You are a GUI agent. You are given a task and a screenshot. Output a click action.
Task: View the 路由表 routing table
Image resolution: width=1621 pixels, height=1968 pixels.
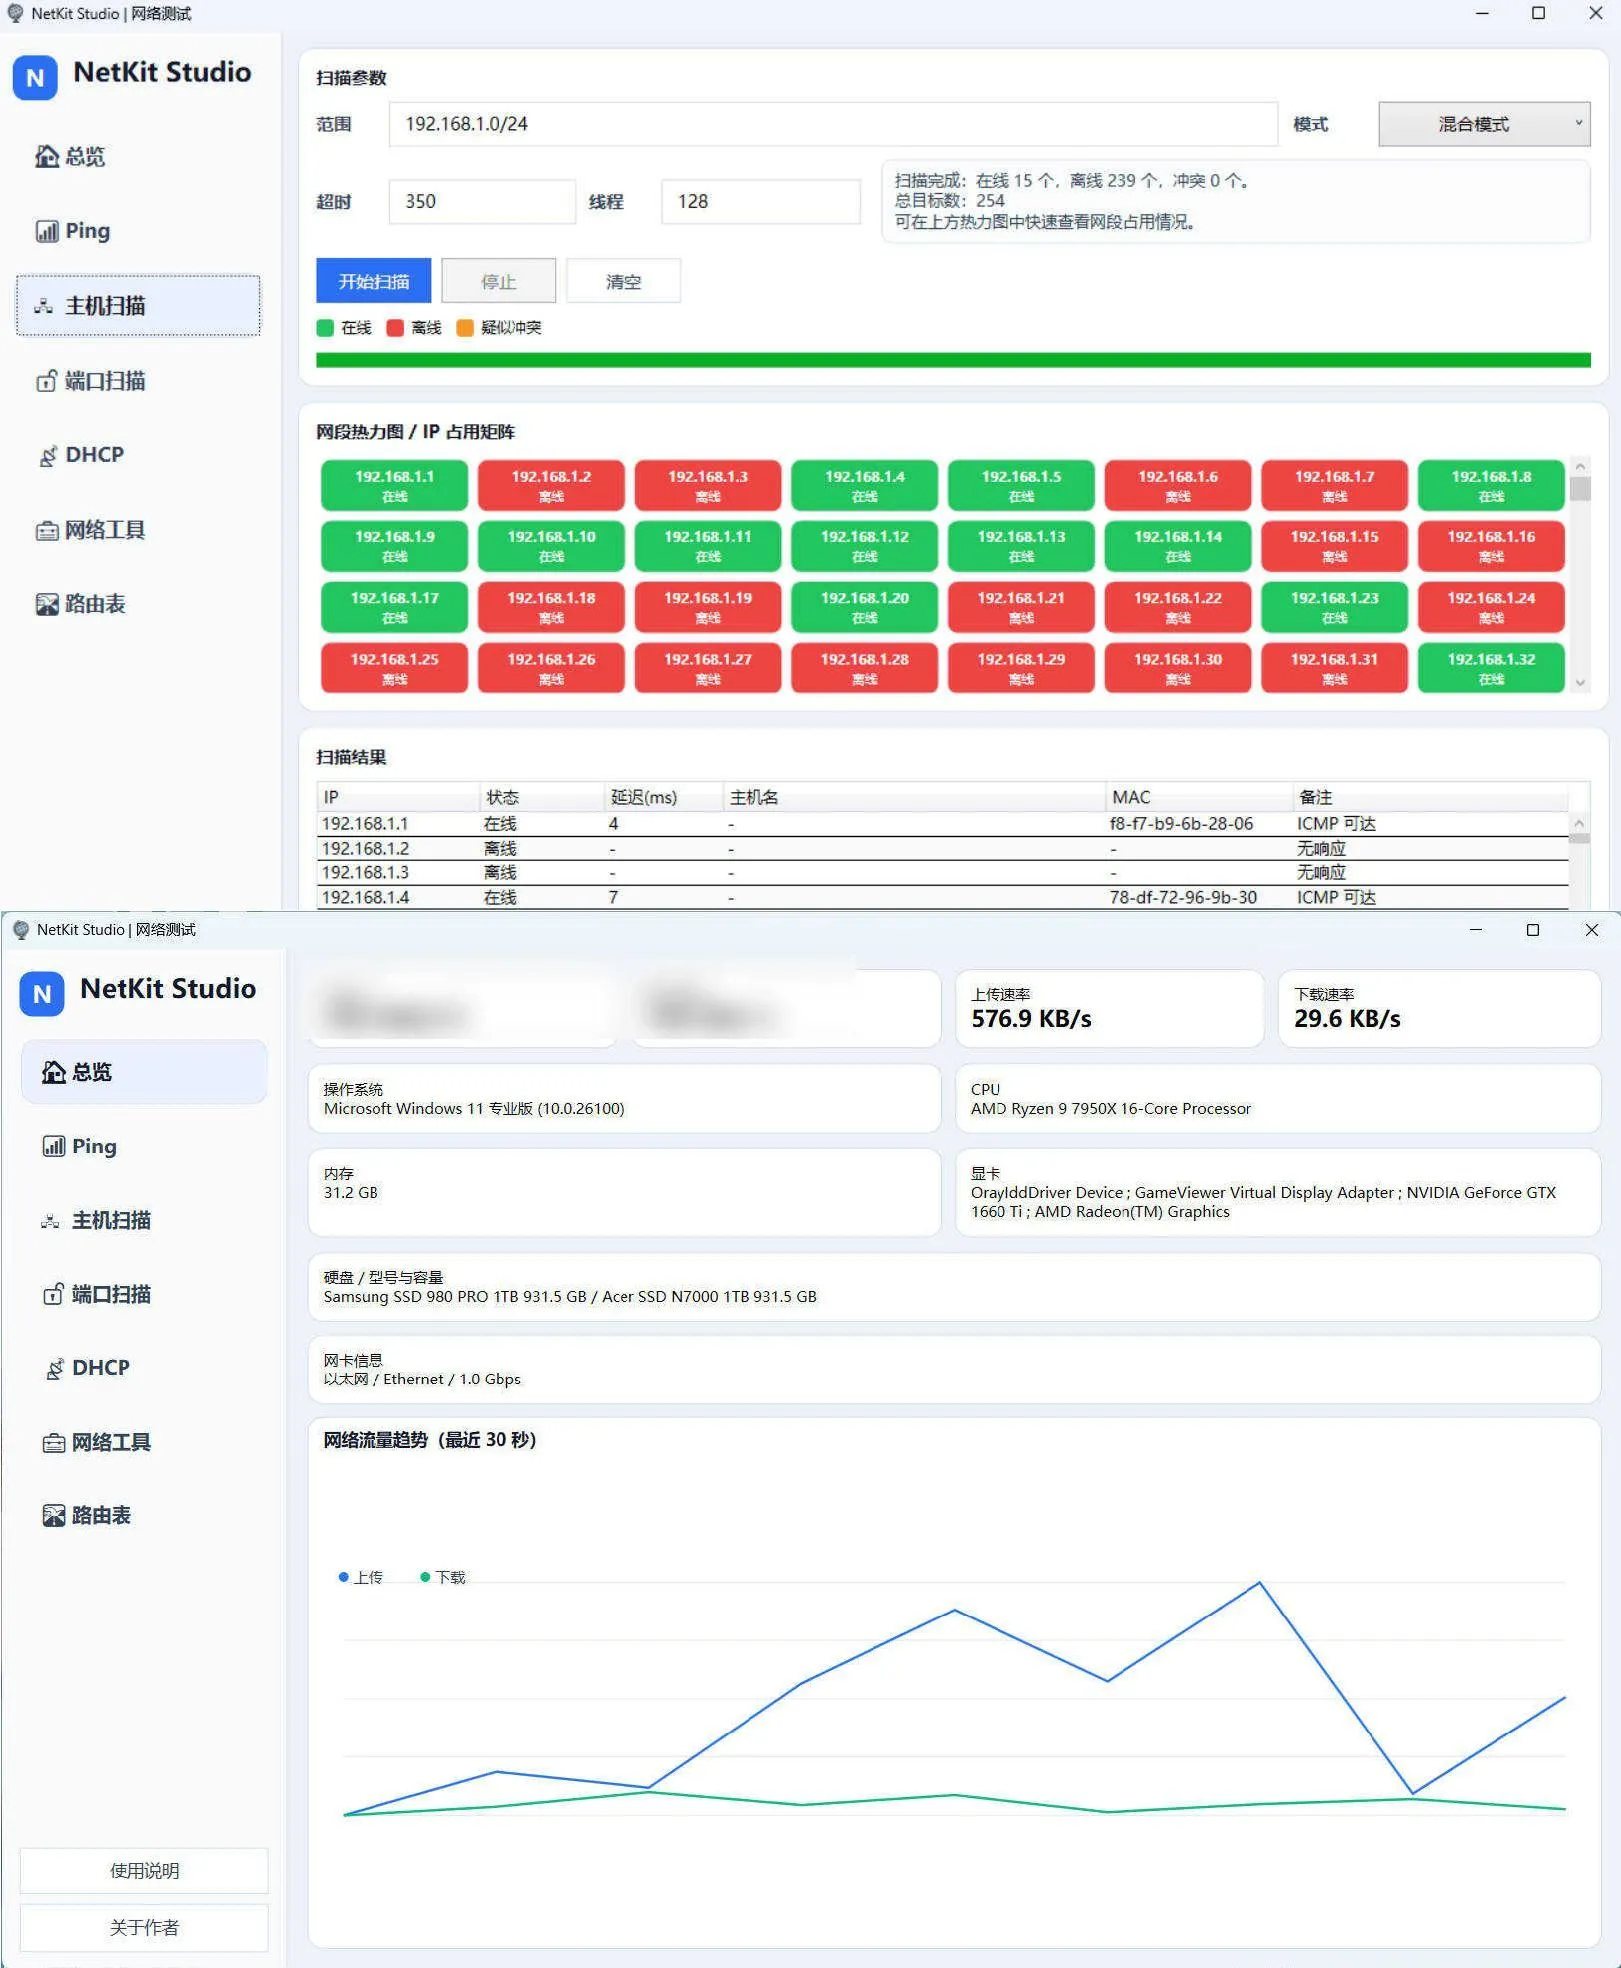click(95, 604)
